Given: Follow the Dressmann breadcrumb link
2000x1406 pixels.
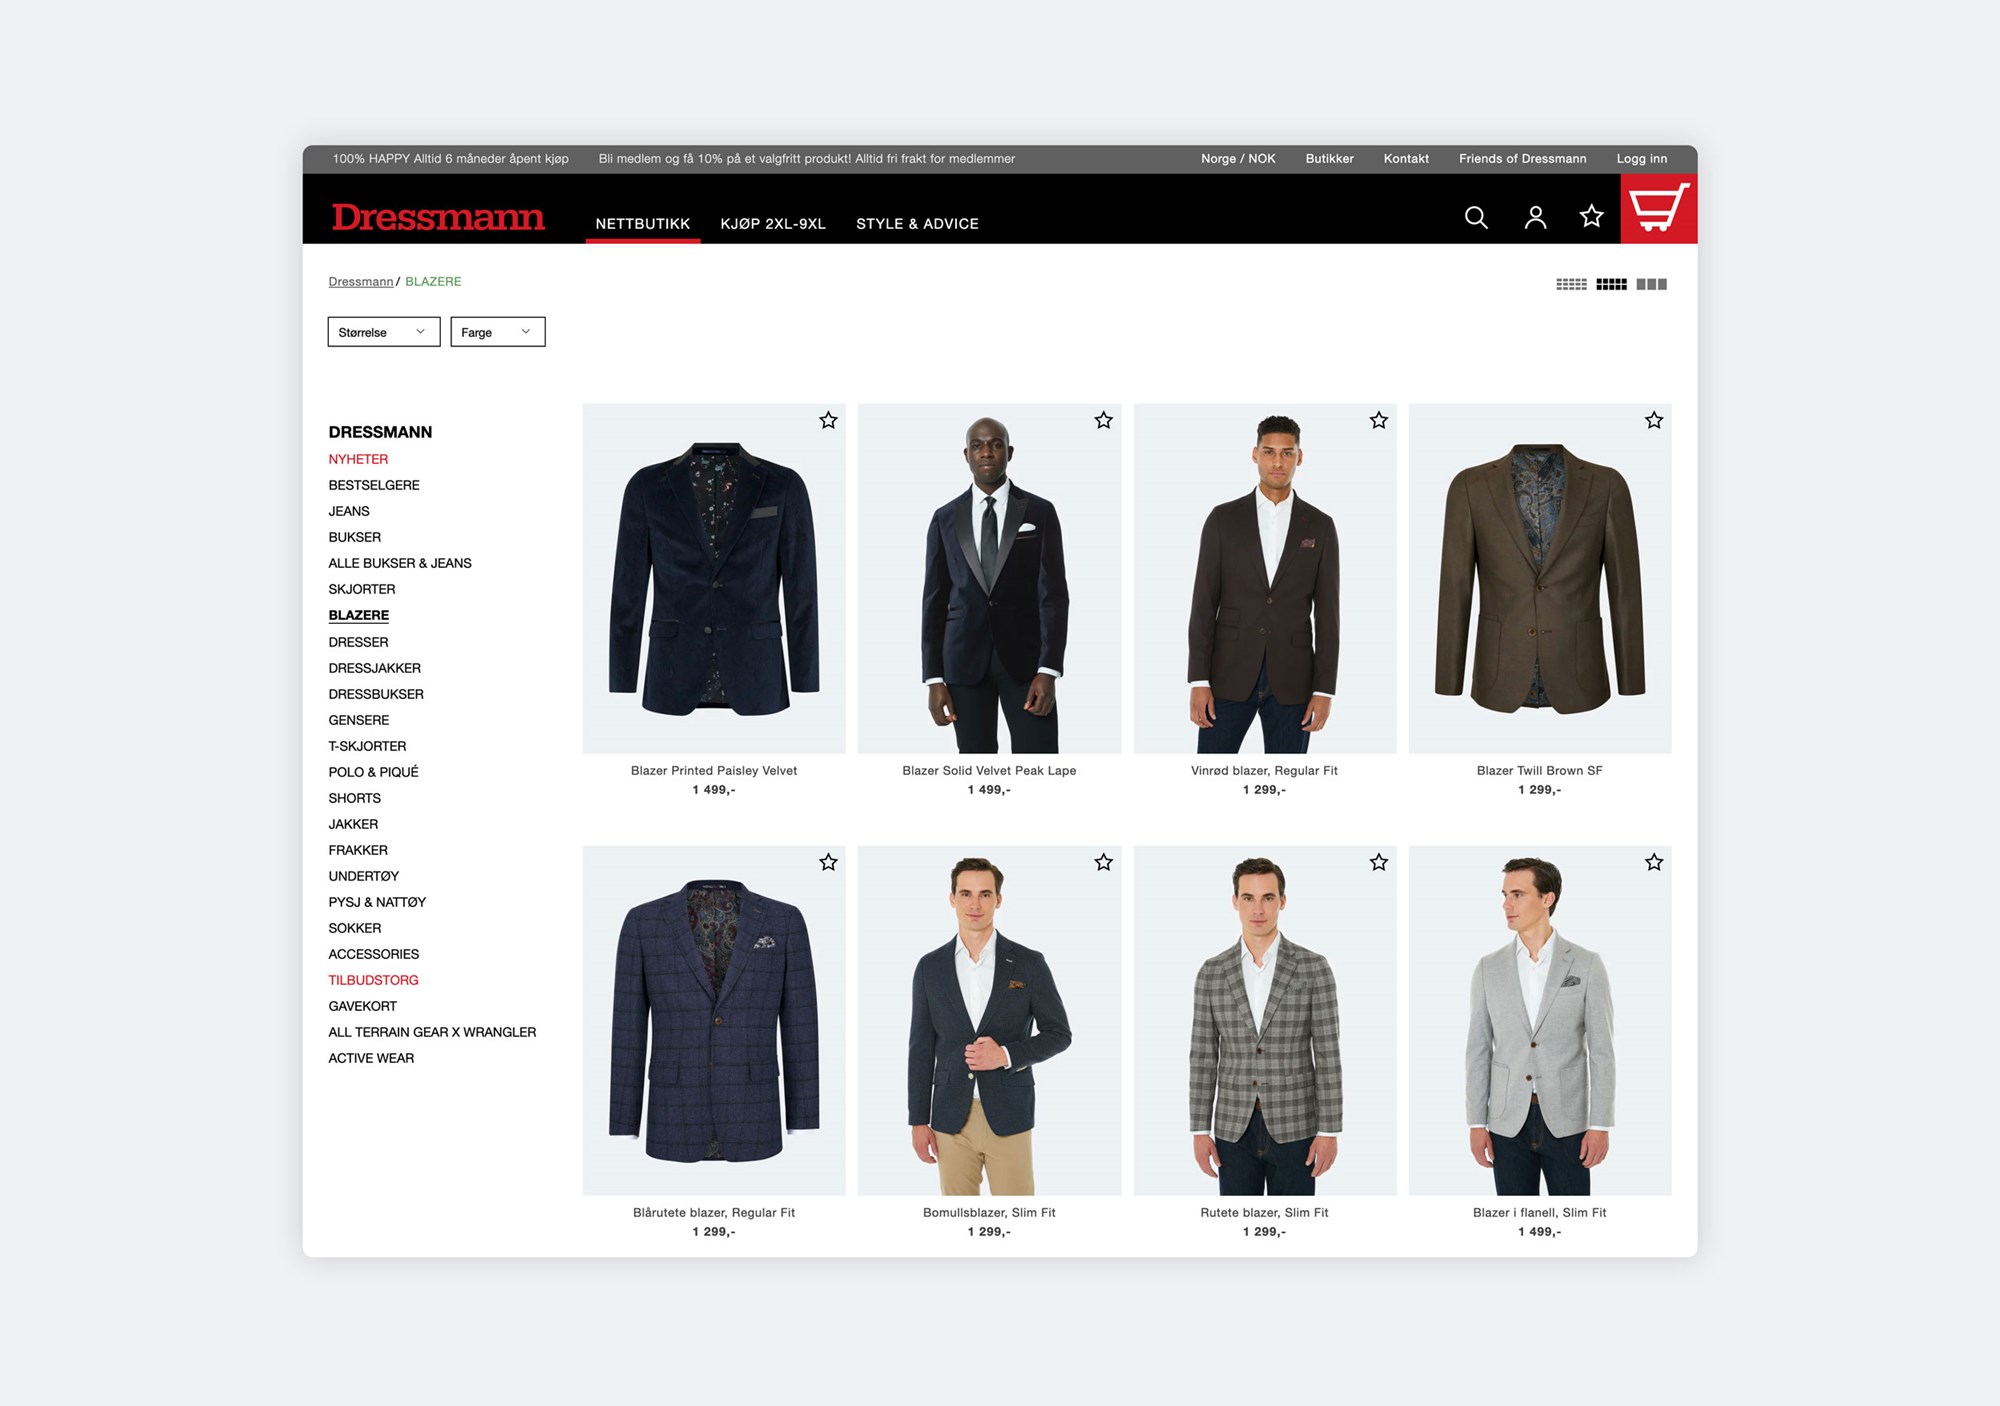Looking at the screenshot, I should (x=361, y=282).
